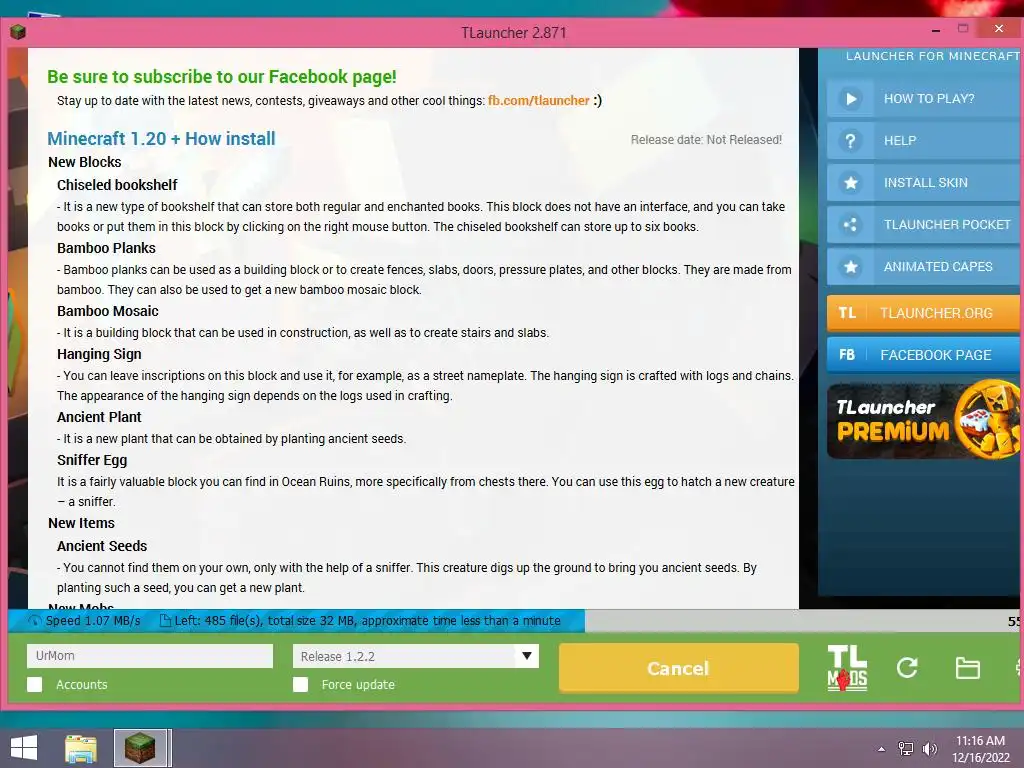The height and width of the screenshot is (768, 1024).
Task: Click the Facebook subscribe green headline
Action: click(222, 76)
